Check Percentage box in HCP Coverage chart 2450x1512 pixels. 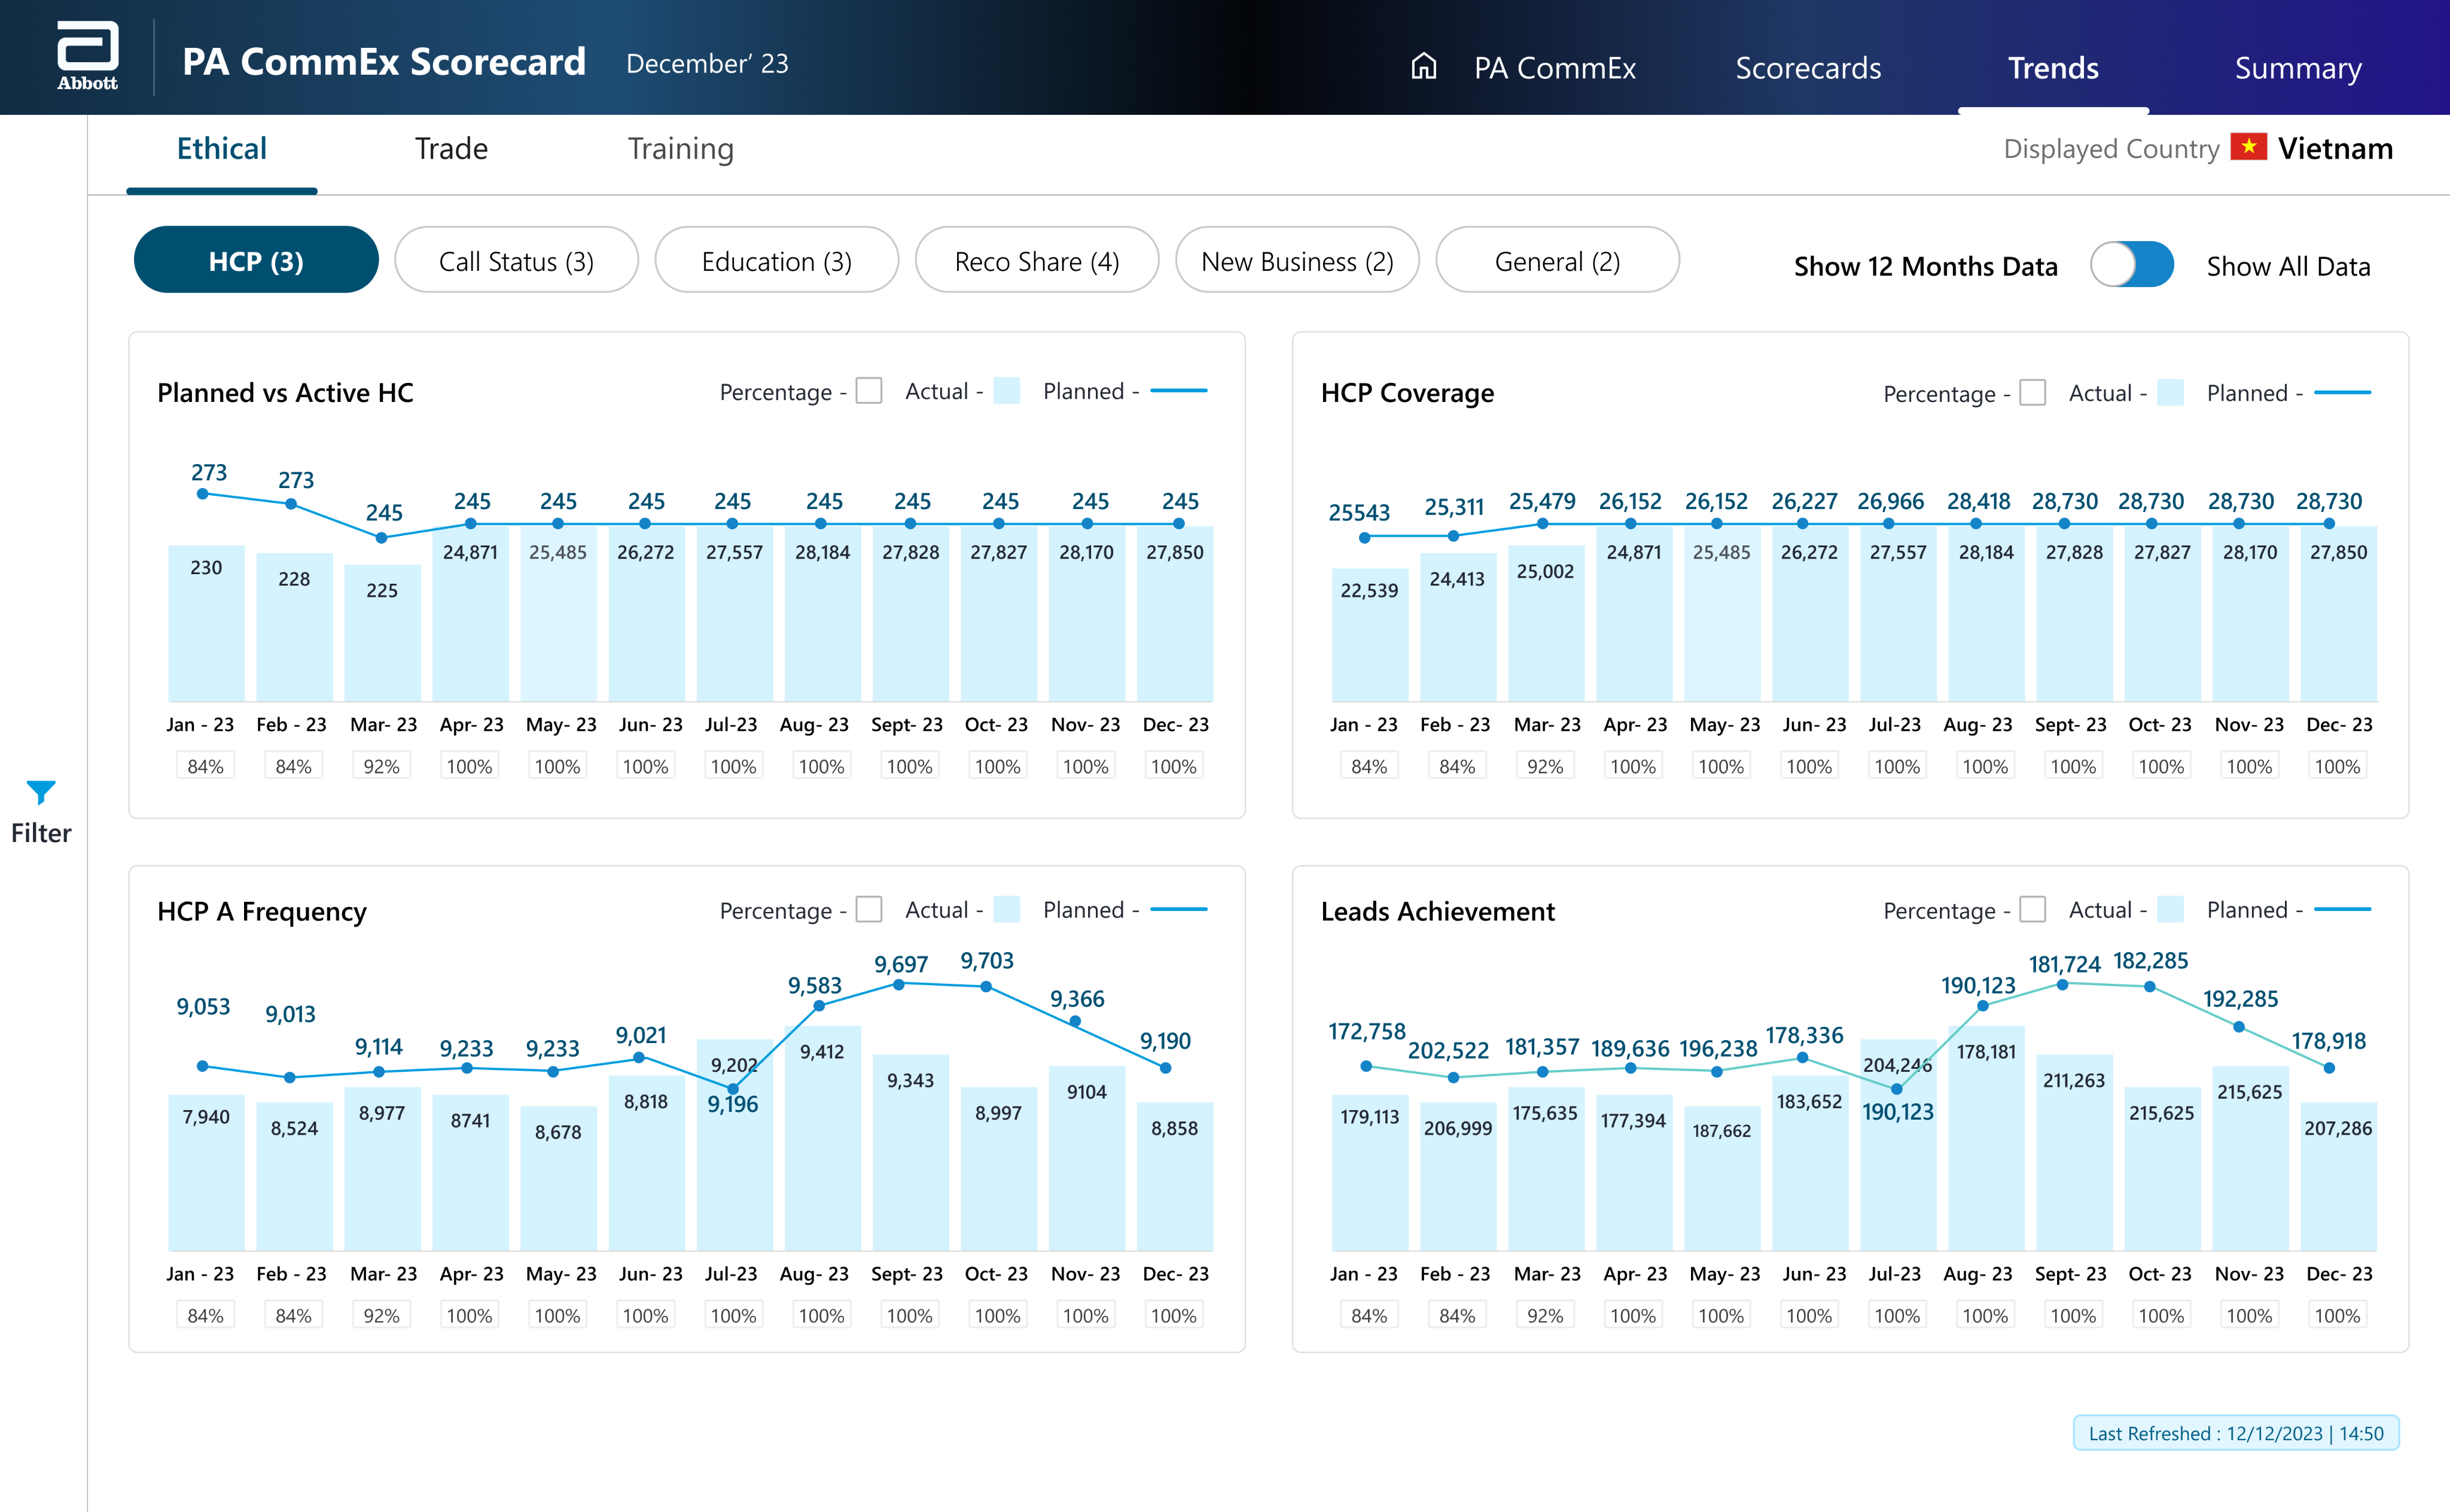[2032, 392]
